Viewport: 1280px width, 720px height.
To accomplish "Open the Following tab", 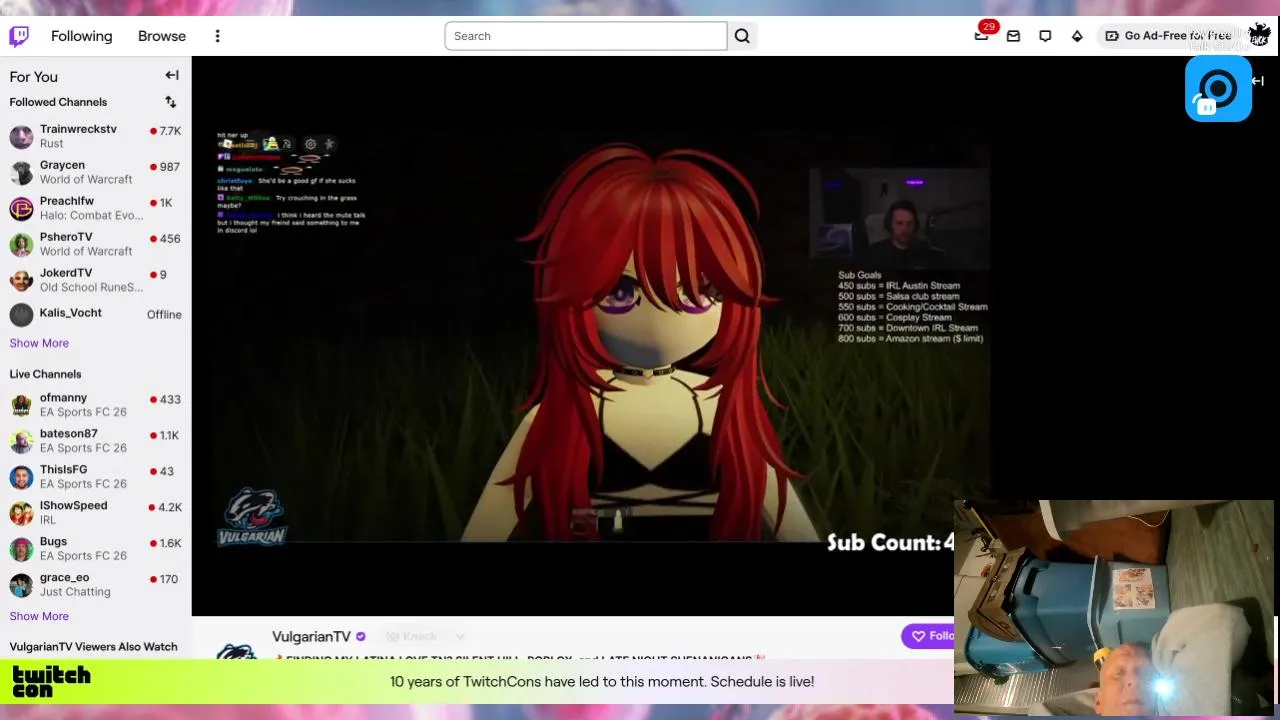I will (x=82, y=36).
